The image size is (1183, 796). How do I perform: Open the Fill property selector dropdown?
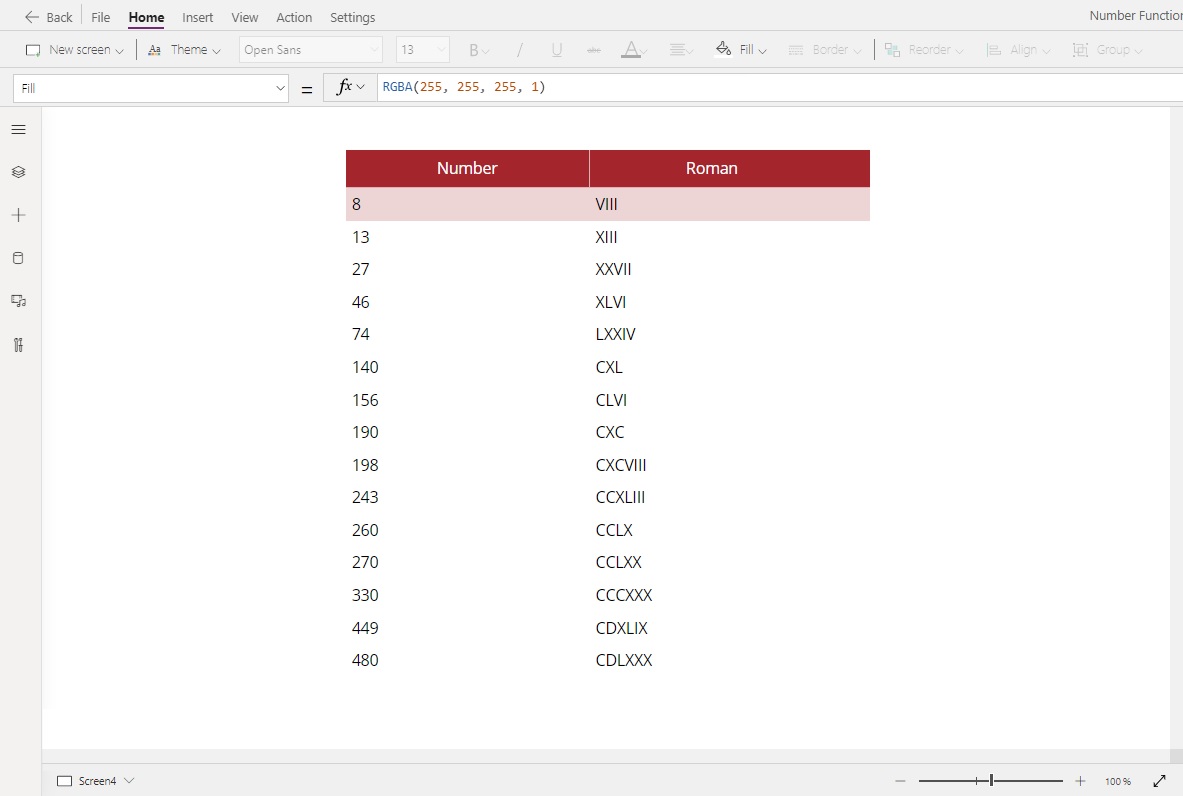point(151,88)
